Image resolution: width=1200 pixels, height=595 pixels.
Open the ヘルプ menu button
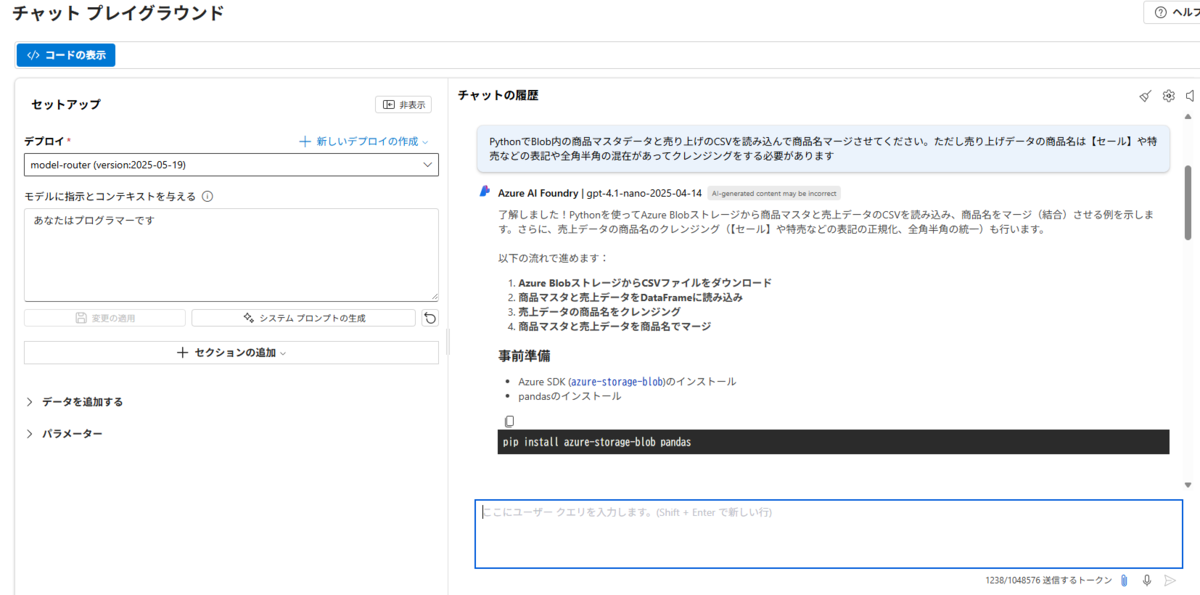click(1174, 12)
